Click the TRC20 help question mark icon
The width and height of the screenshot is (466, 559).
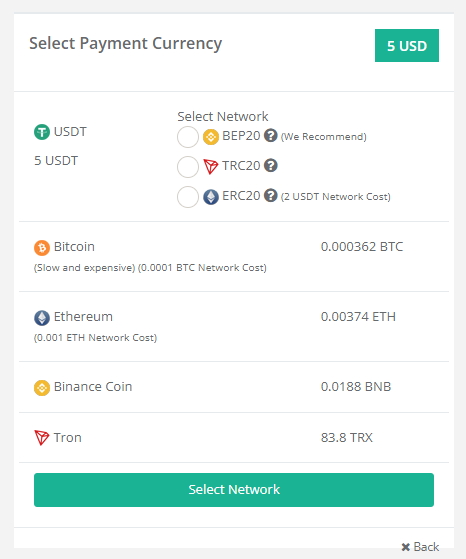click(x=271, y=165)
